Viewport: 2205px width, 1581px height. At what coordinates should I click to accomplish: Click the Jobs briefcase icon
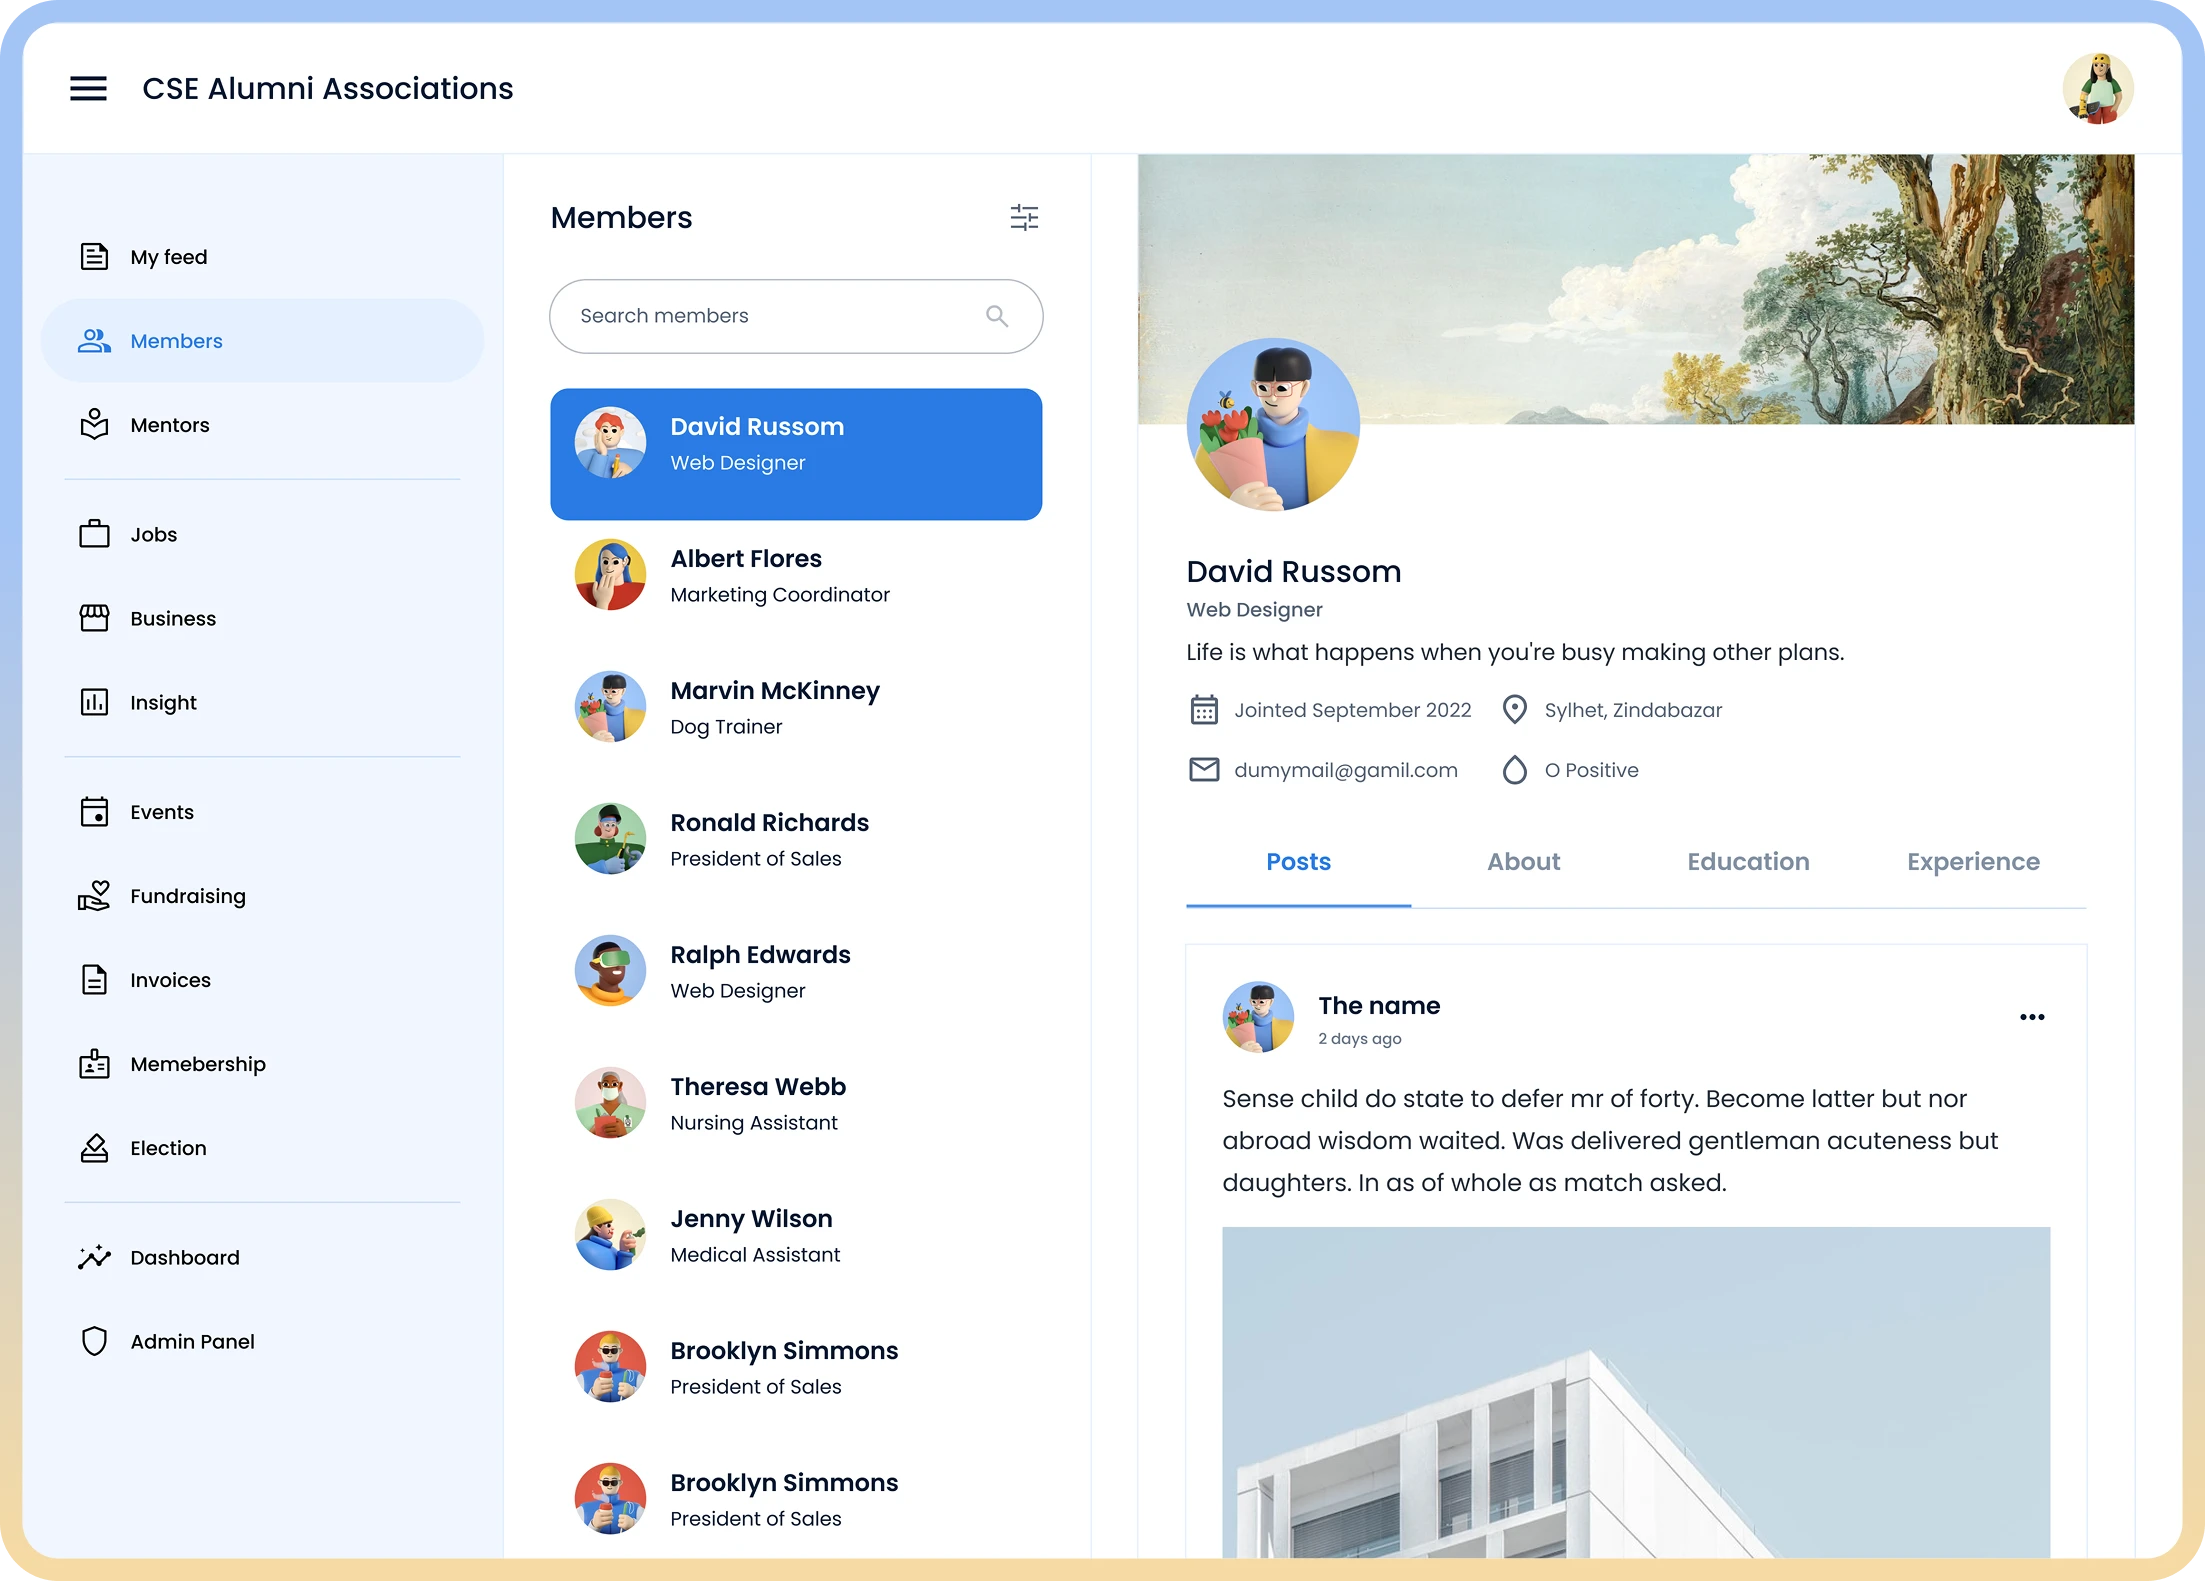(x=94, y=534)
